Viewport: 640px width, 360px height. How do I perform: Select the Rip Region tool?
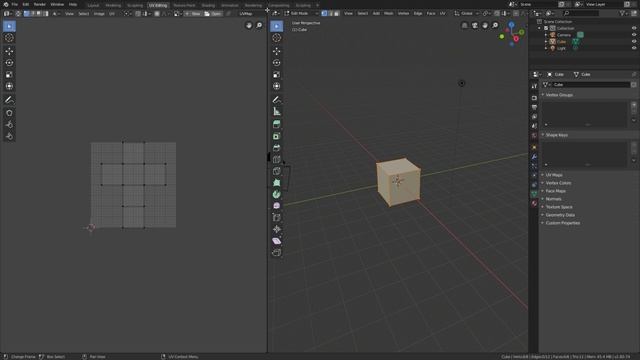pos(276,253)
